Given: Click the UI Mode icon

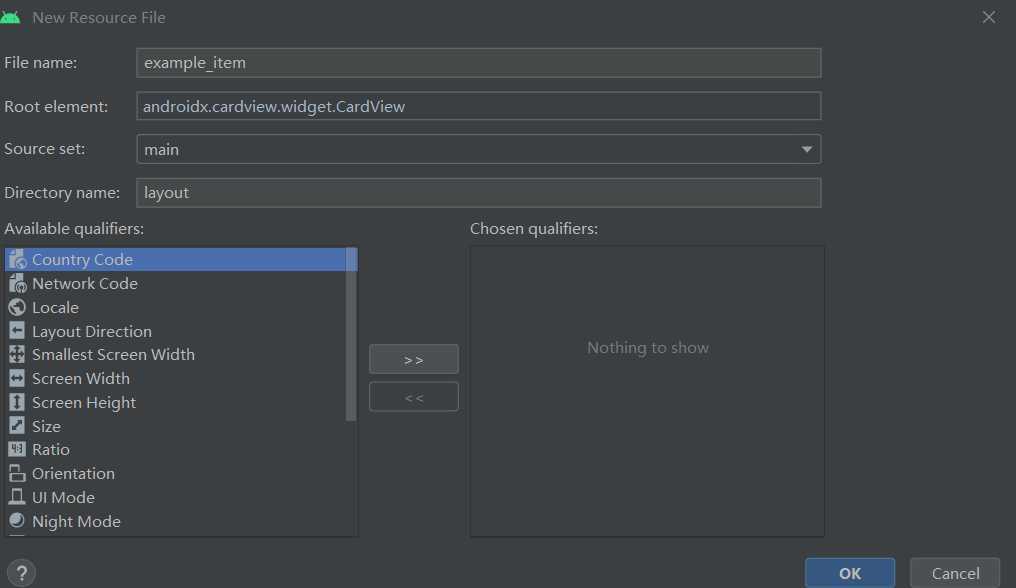Looking at the screenshot, I should (17, 497).
